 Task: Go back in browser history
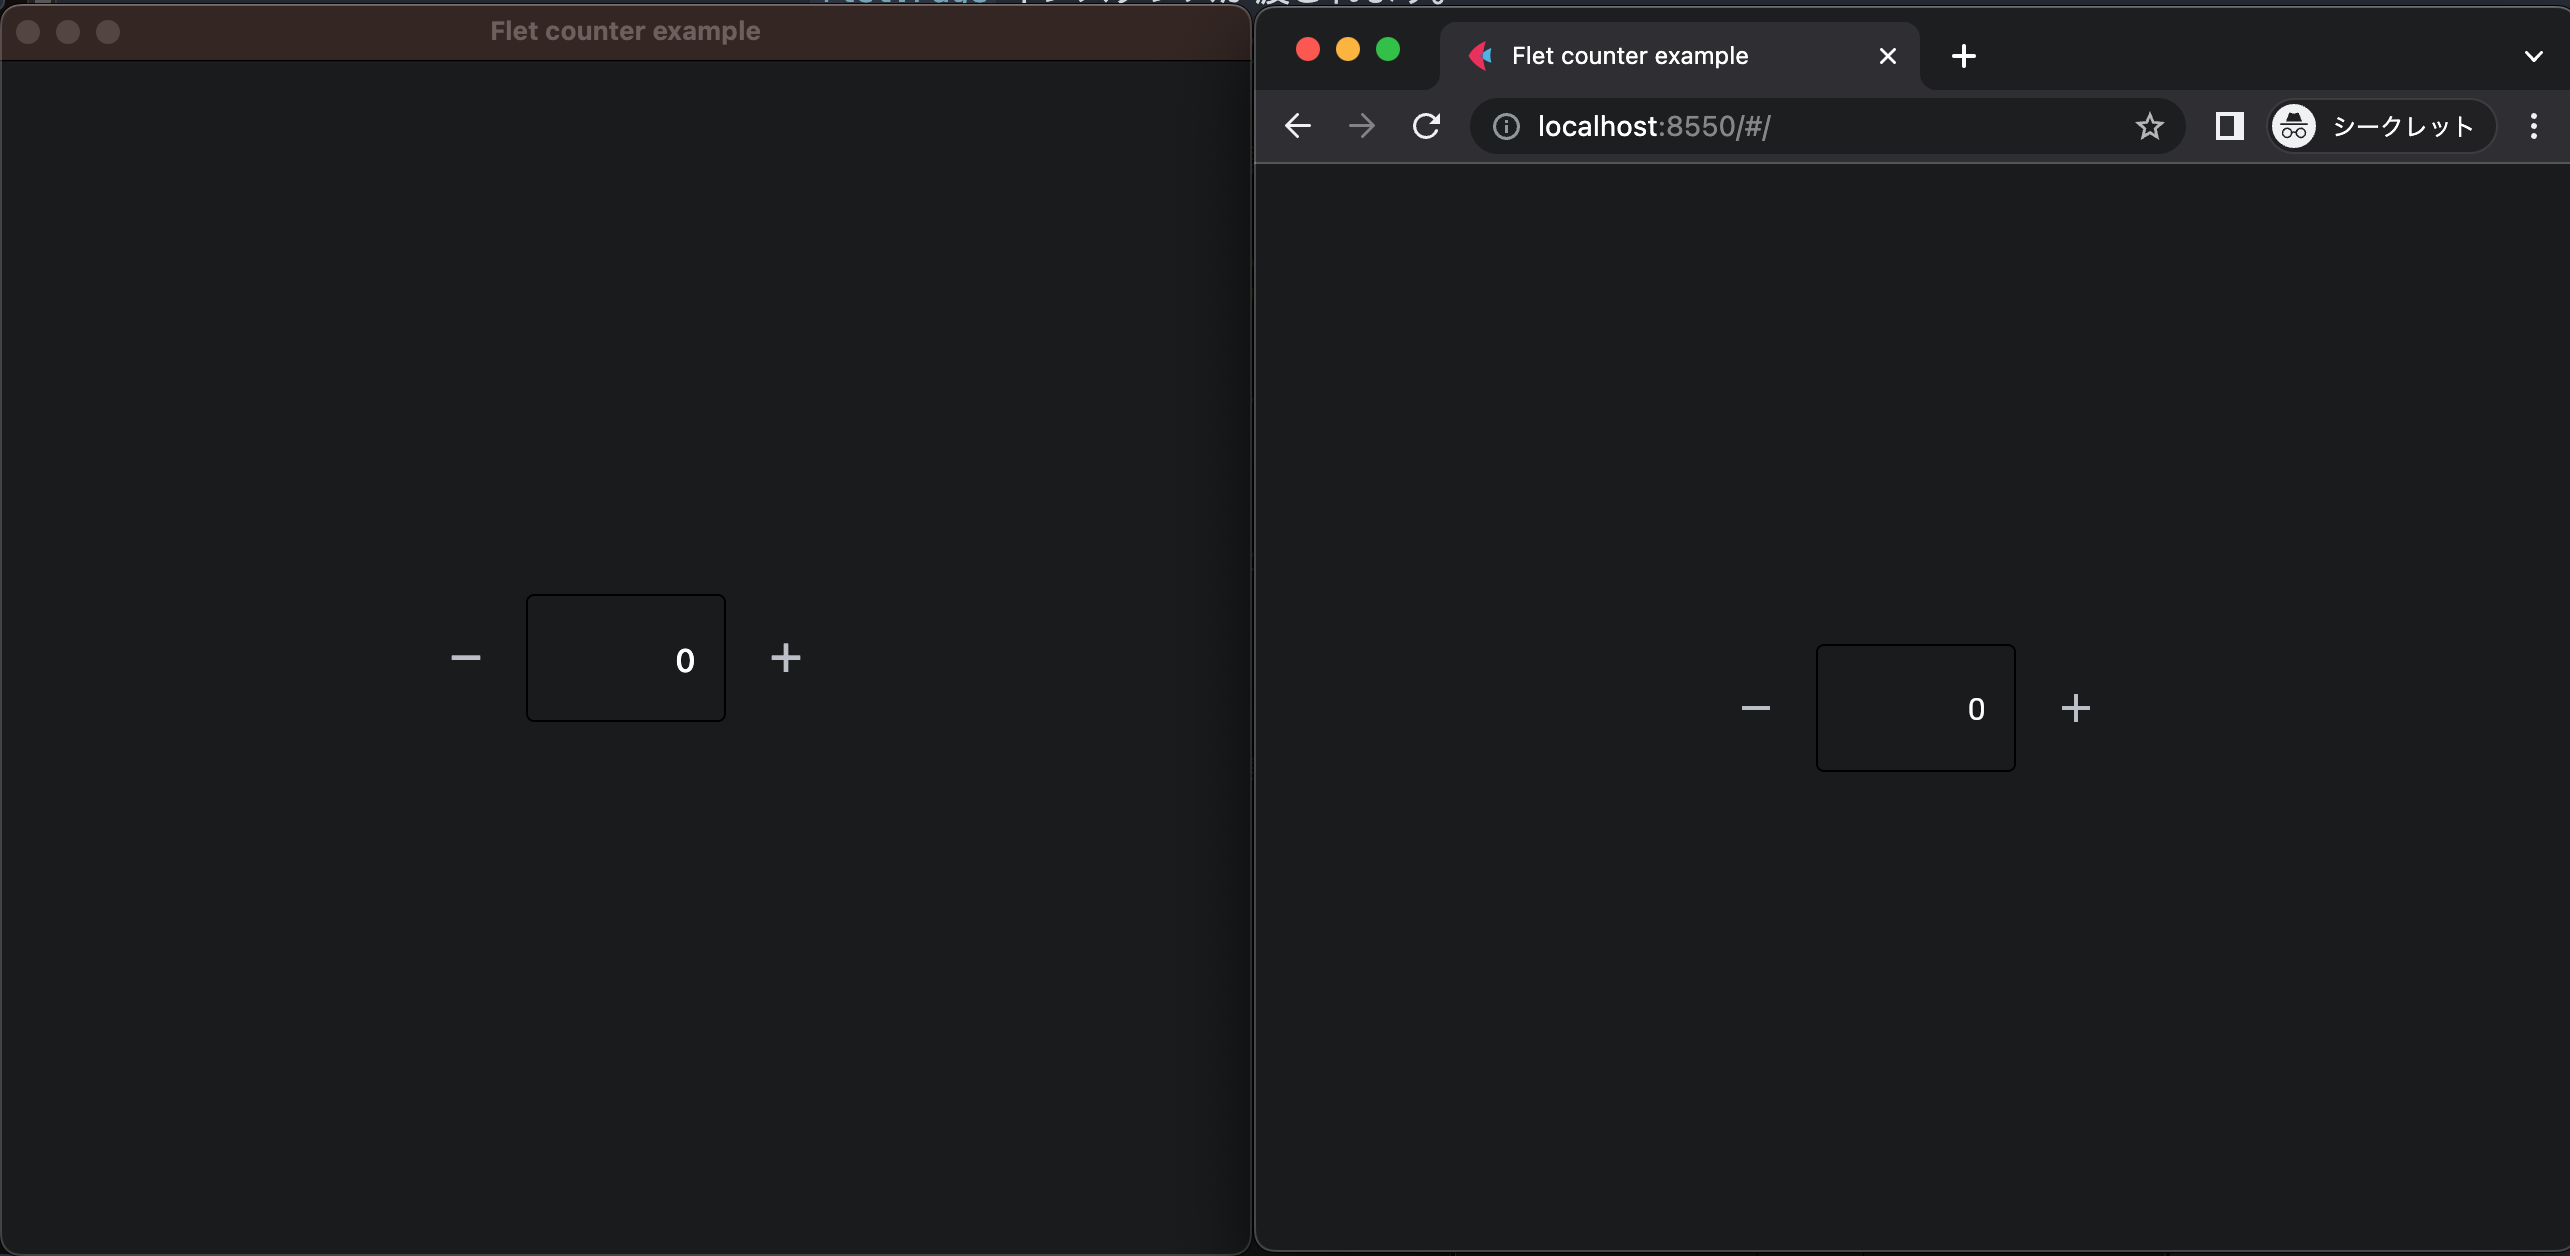click(x=1298, y=126)
